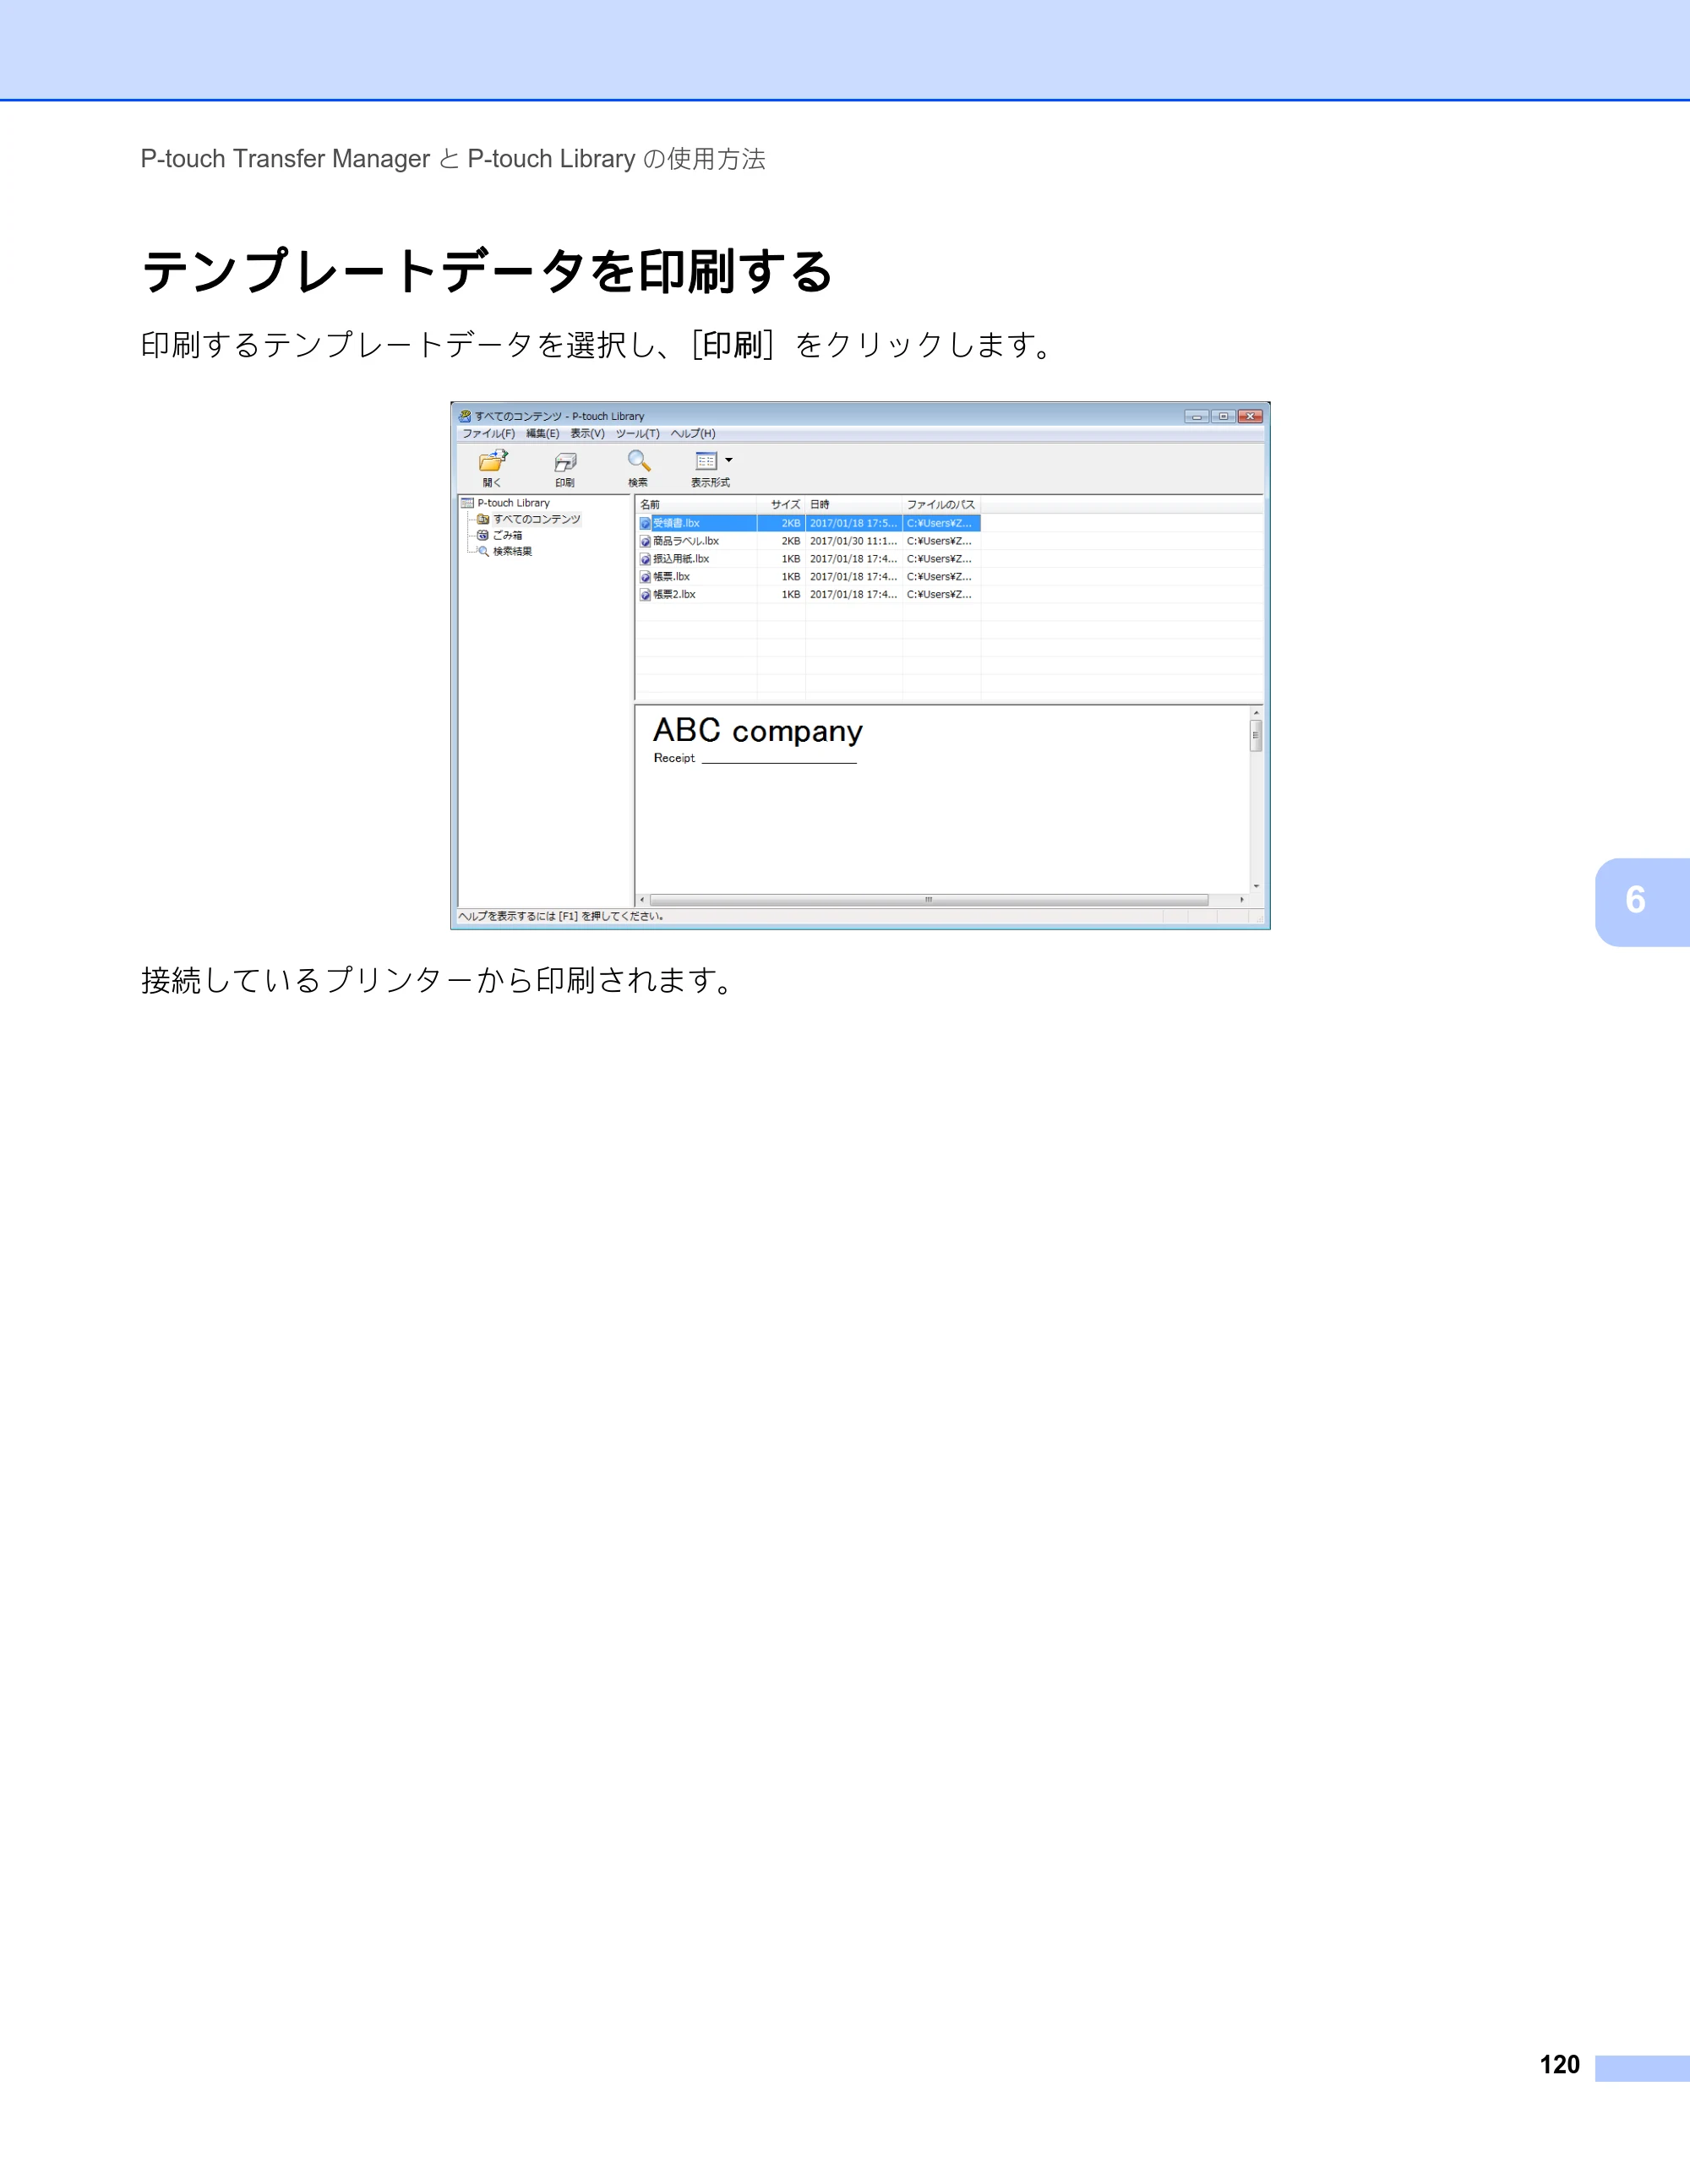
Task: Click the ファイルのパス column header
Action: pos(941,504)
